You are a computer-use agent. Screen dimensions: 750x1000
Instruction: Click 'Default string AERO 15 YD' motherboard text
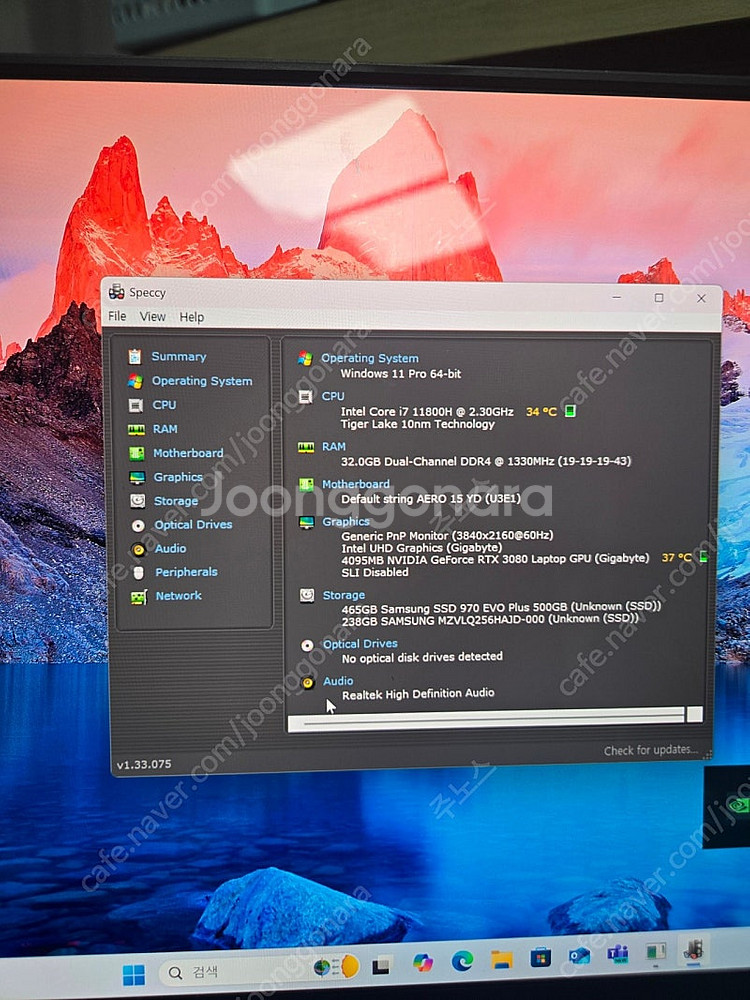click(431, 499)
